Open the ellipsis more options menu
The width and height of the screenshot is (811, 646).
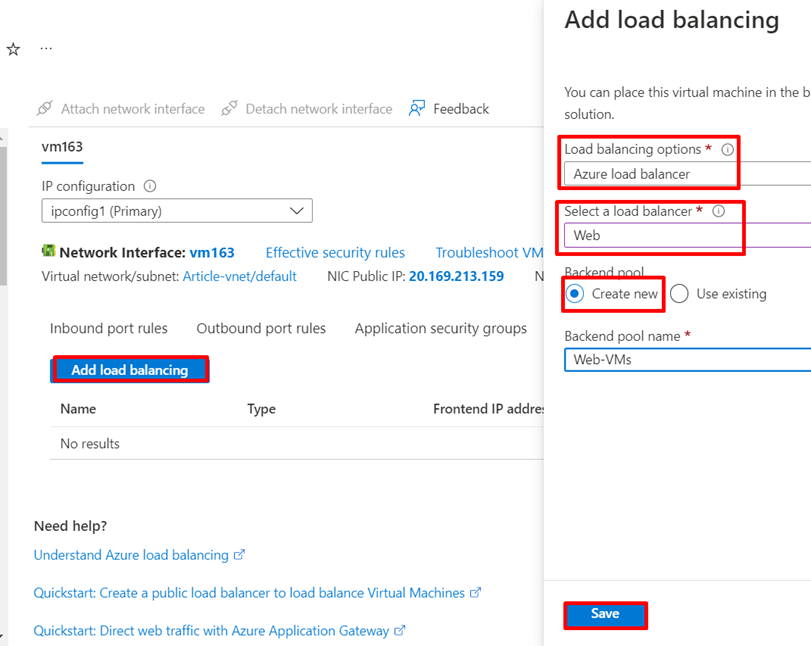click(45, 46)
